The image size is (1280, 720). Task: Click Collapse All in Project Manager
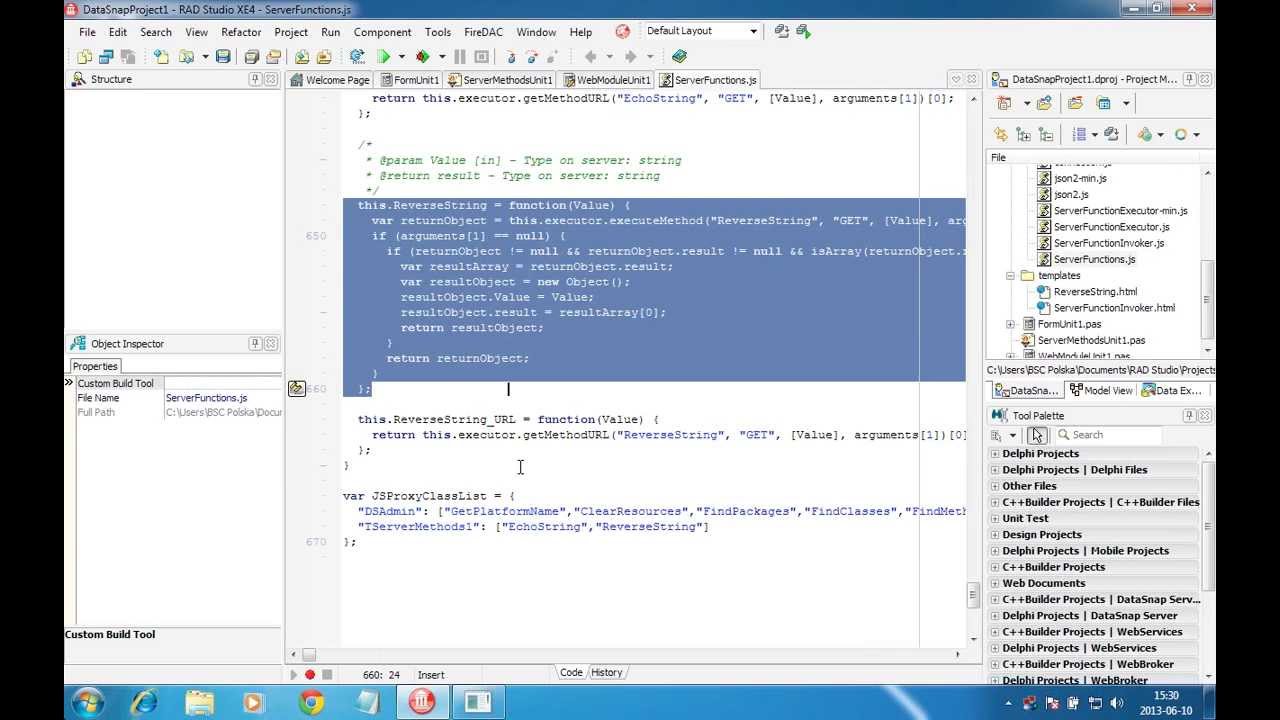[1045, 134]
